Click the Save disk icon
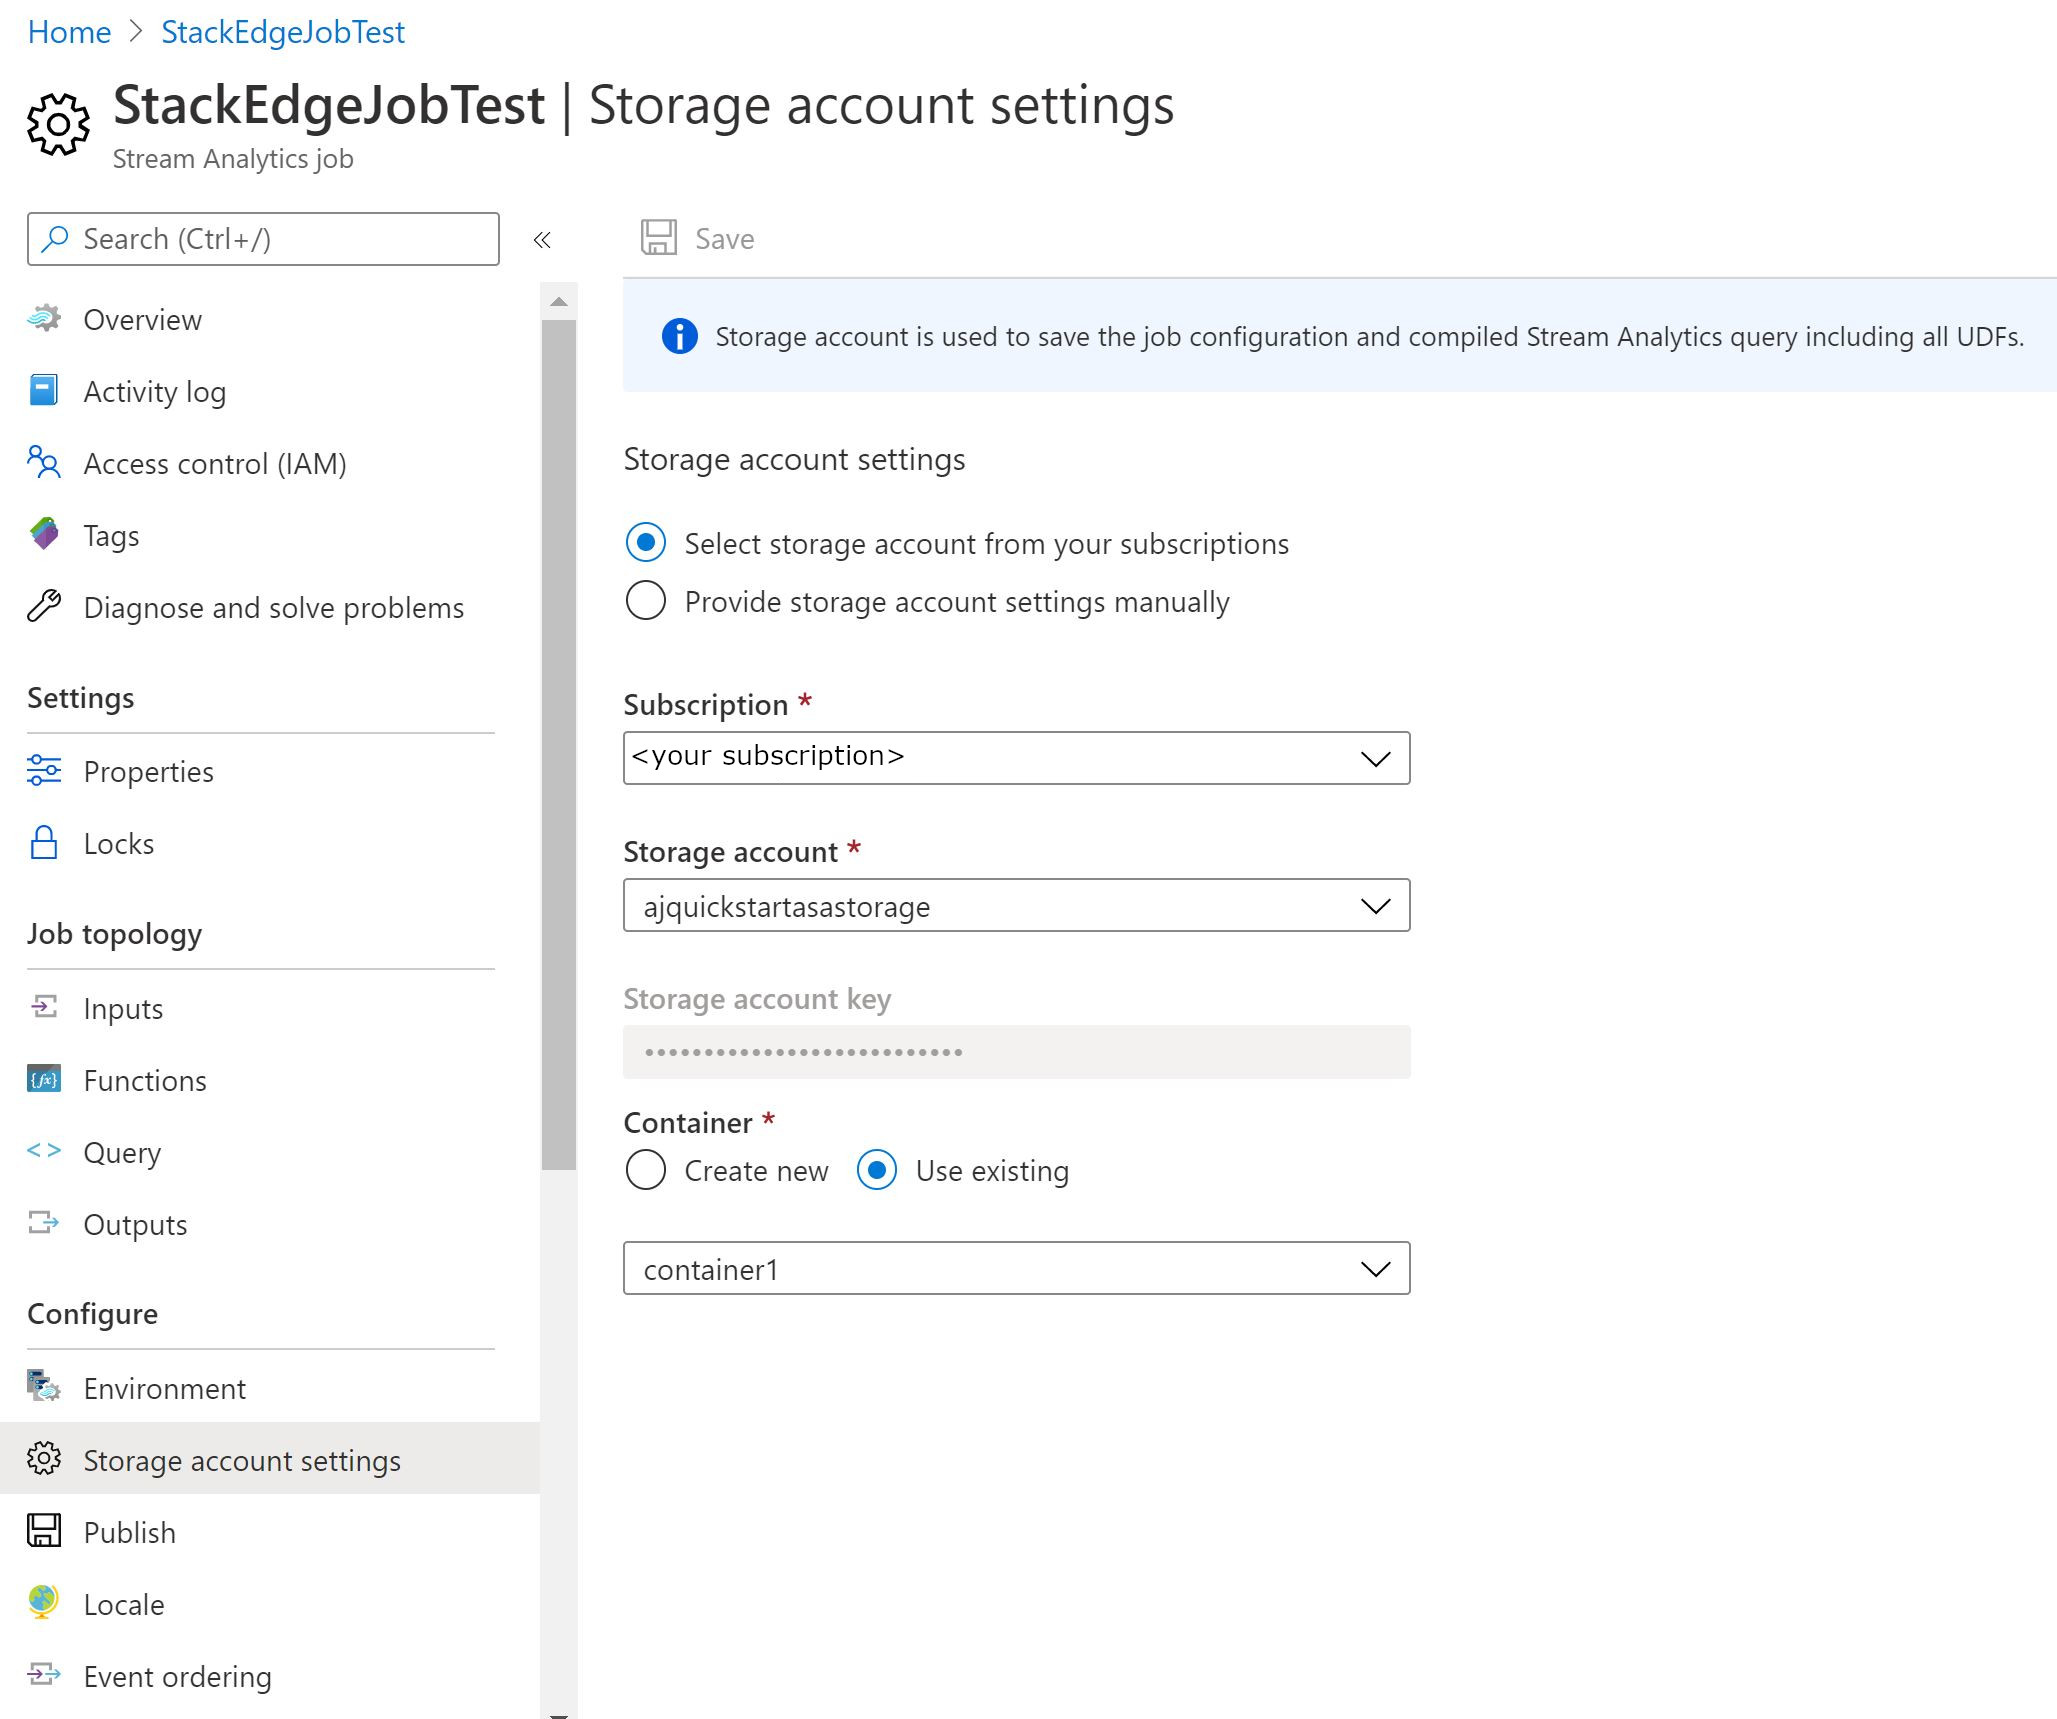 658,238
